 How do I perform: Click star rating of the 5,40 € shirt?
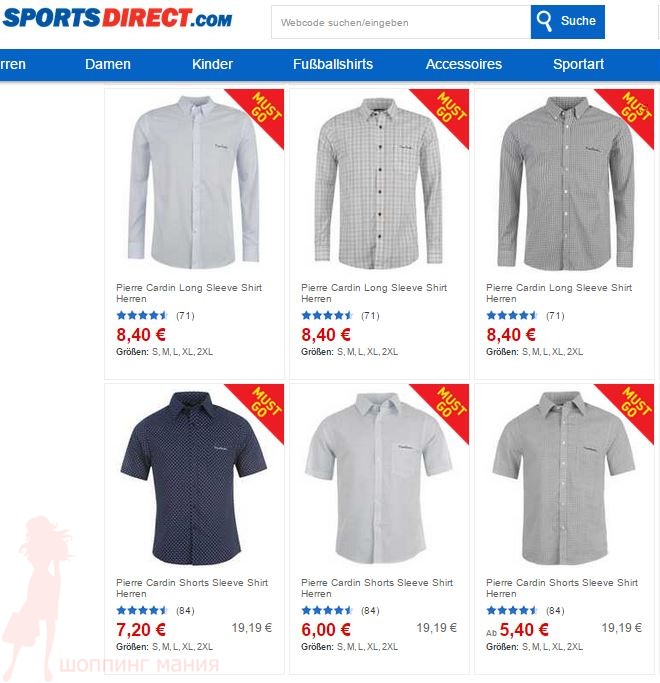tap(512, 611)
